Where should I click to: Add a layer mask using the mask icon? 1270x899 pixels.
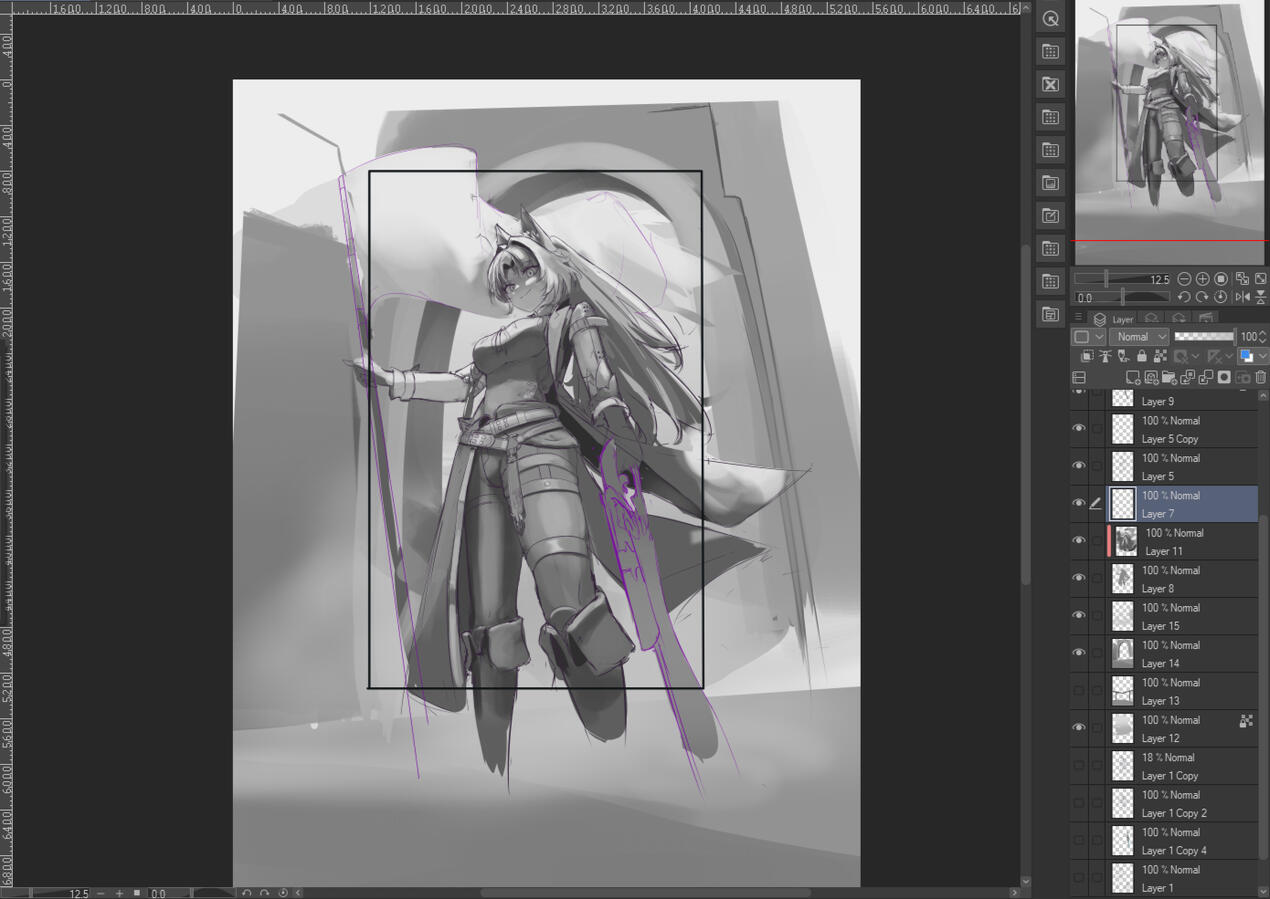click(1224, 376)
